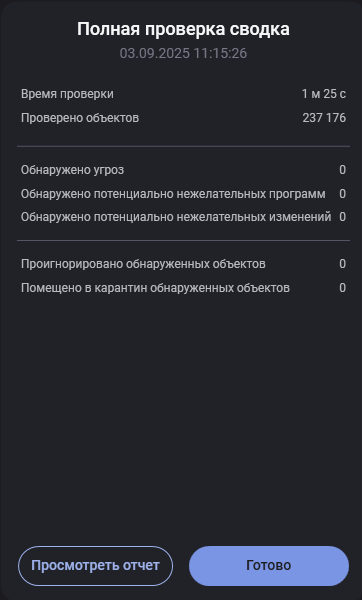Click the divider below Проверено объектов
Screen dimensions: 362x600
tap(183, 146)
